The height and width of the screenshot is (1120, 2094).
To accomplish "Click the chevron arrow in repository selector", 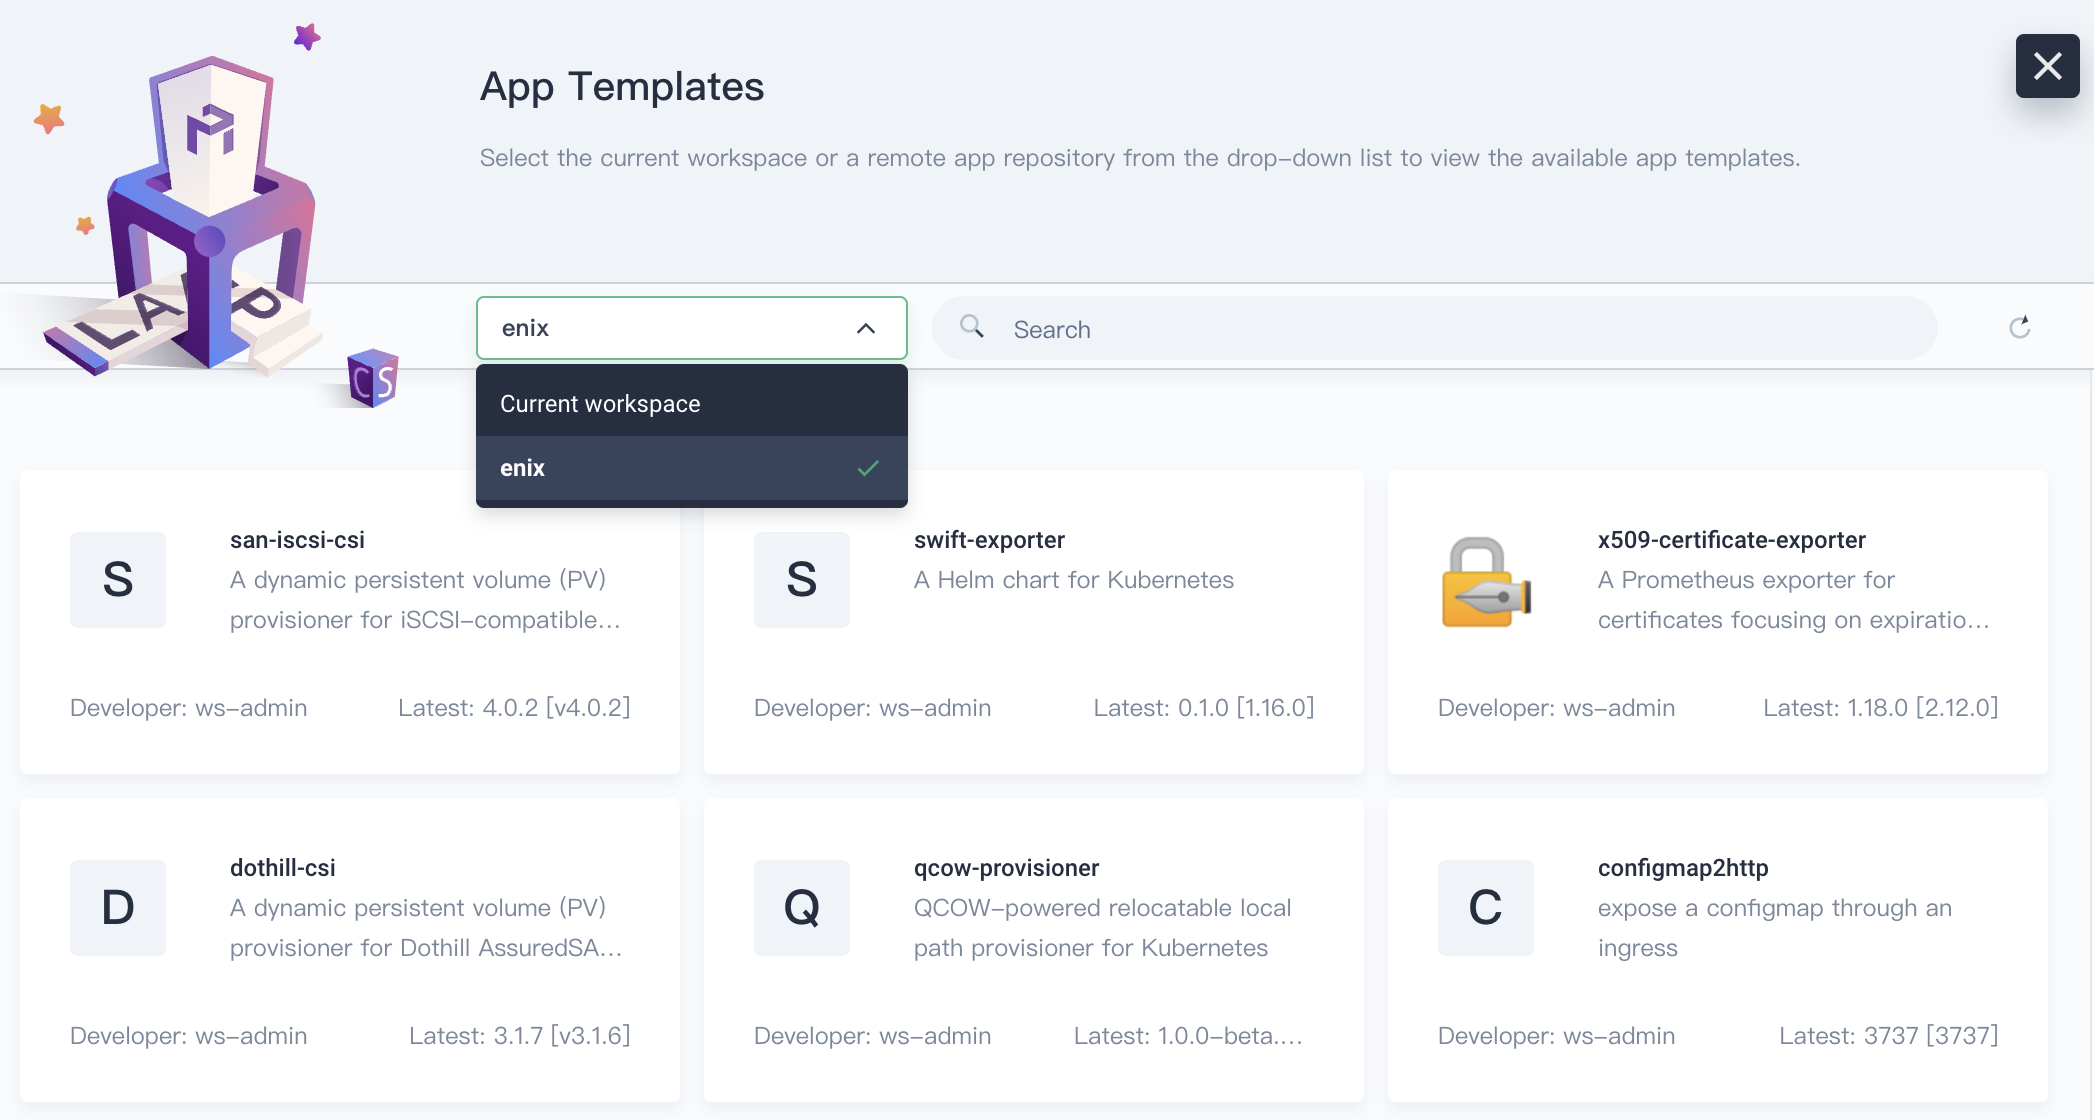I will tap(866, 328).
